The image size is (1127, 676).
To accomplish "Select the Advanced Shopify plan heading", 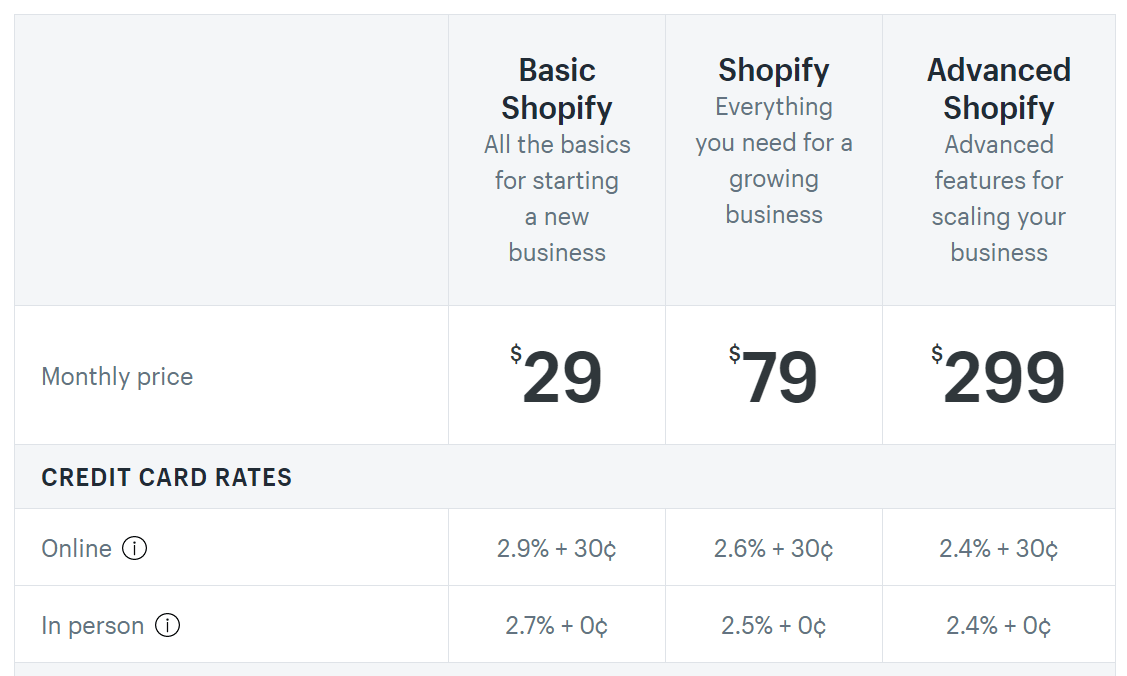I will (x=999, y=89).
